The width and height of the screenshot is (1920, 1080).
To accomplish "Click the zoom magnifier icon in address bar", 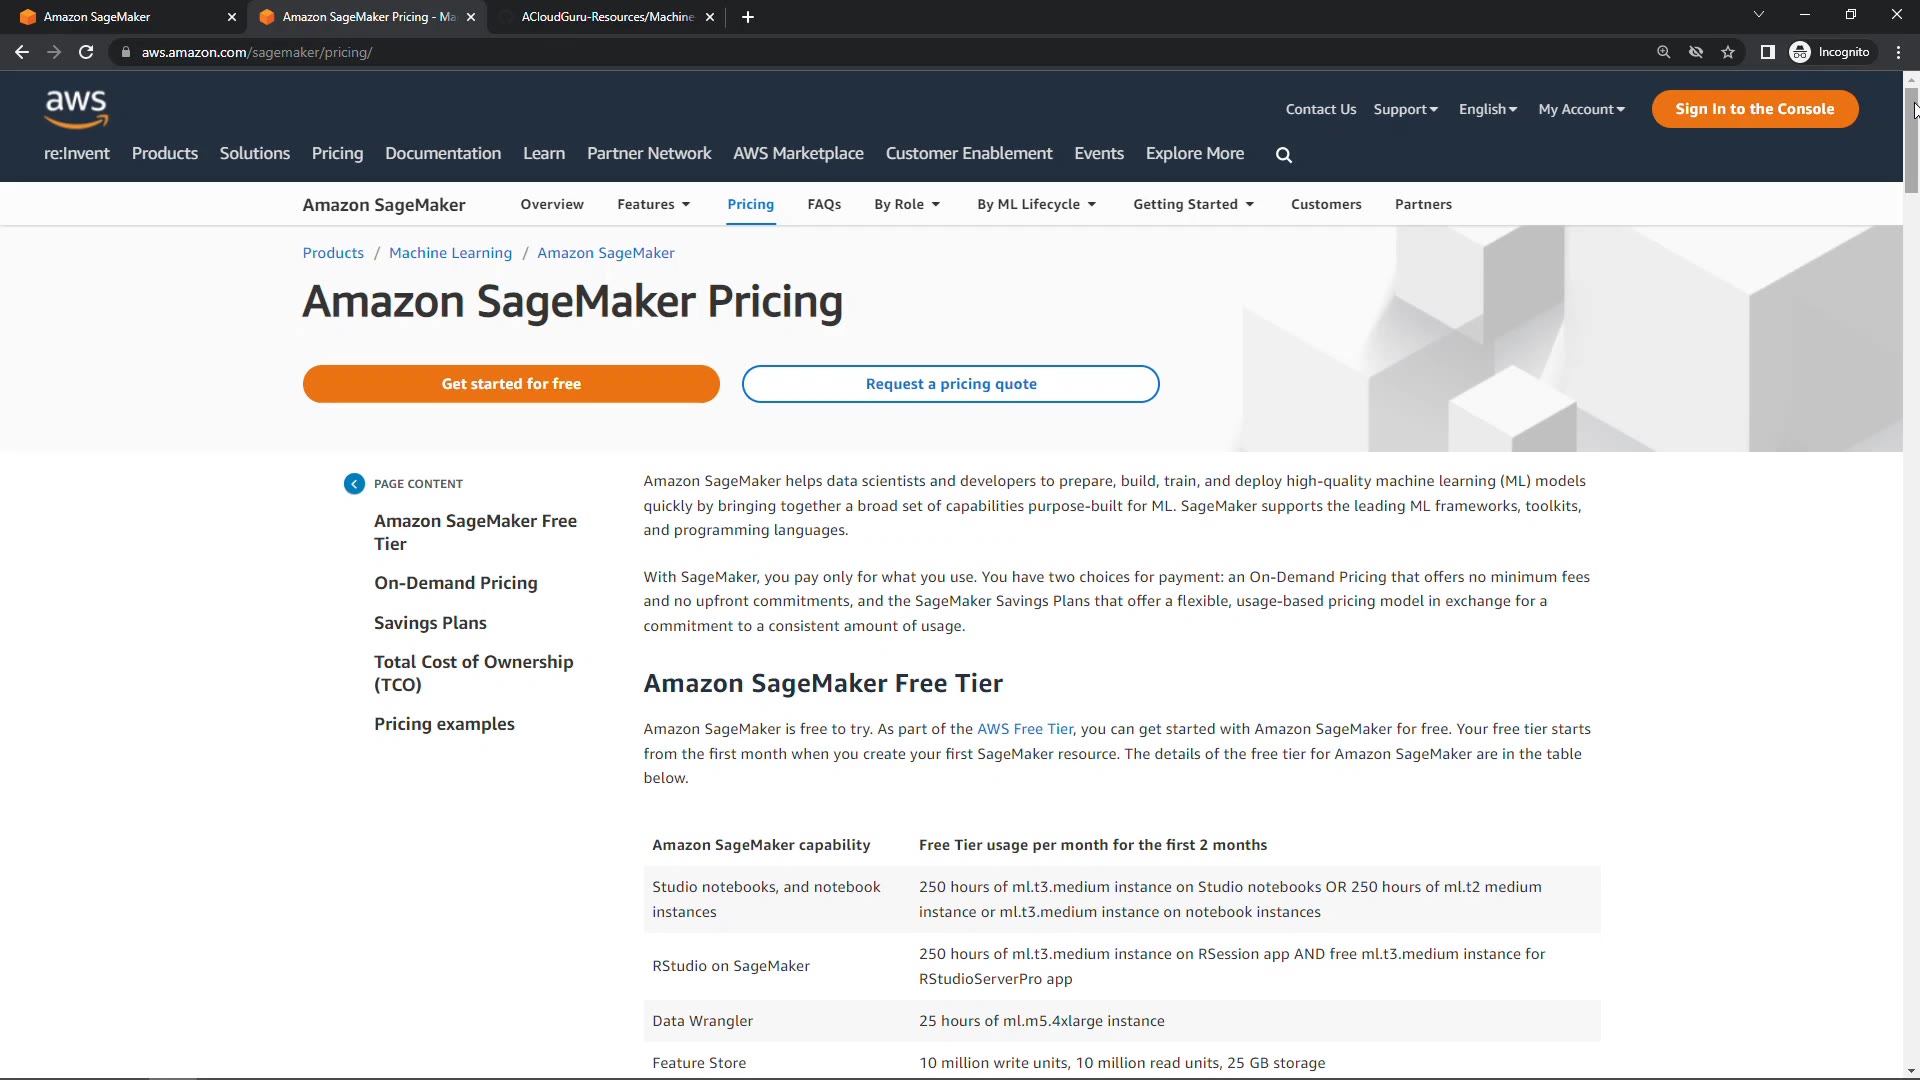I will tap(1663, 52).
